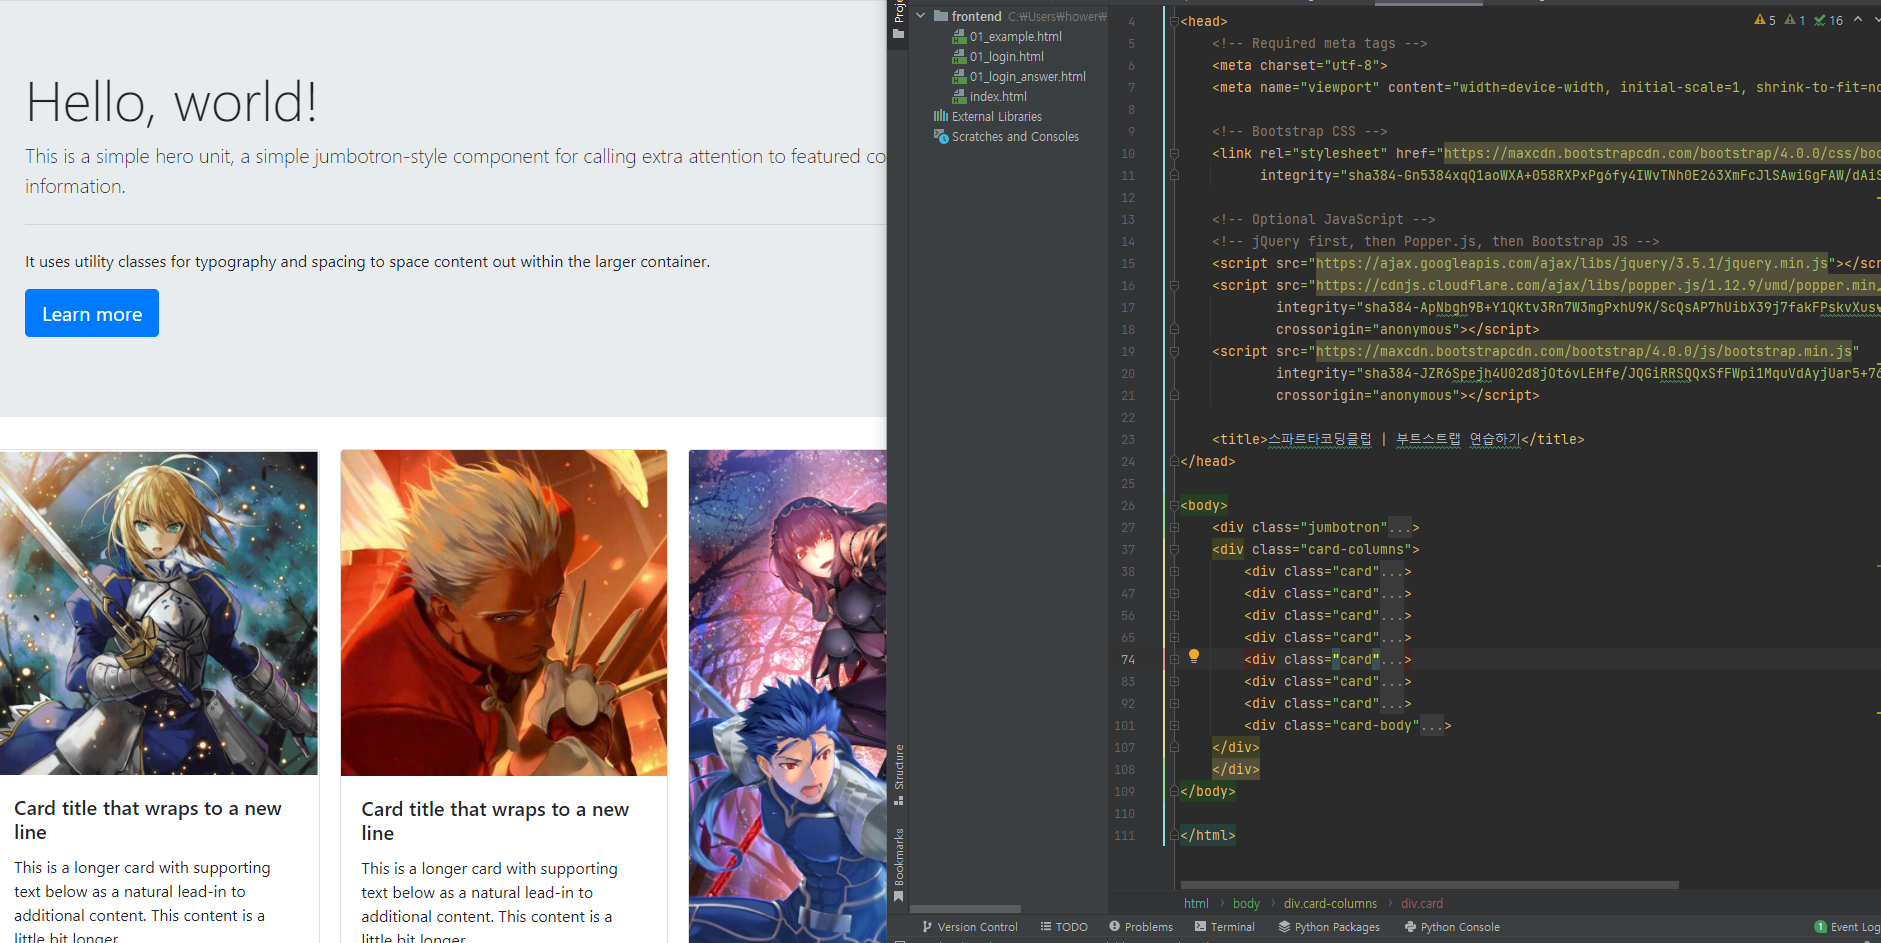Collapse the card-columns div fold on line 37
1881x943 pixels.
coord(1174,549)
